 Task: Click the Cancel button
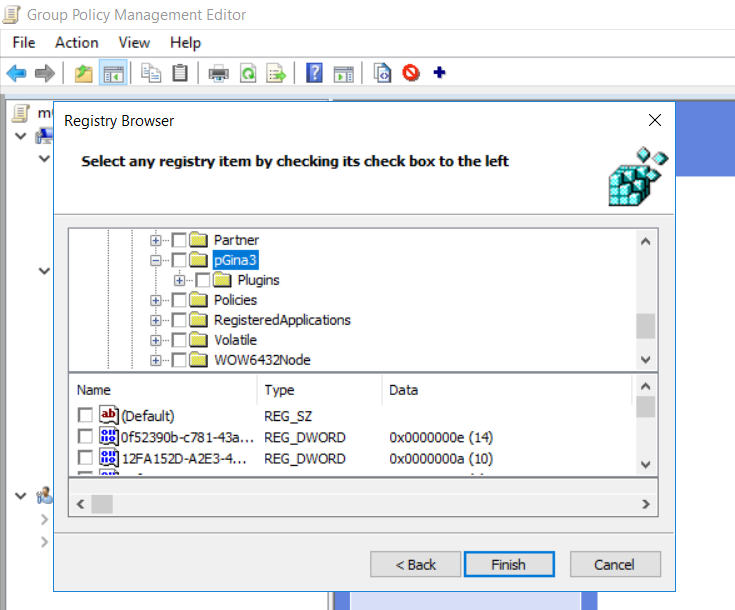tap(615, 564)
